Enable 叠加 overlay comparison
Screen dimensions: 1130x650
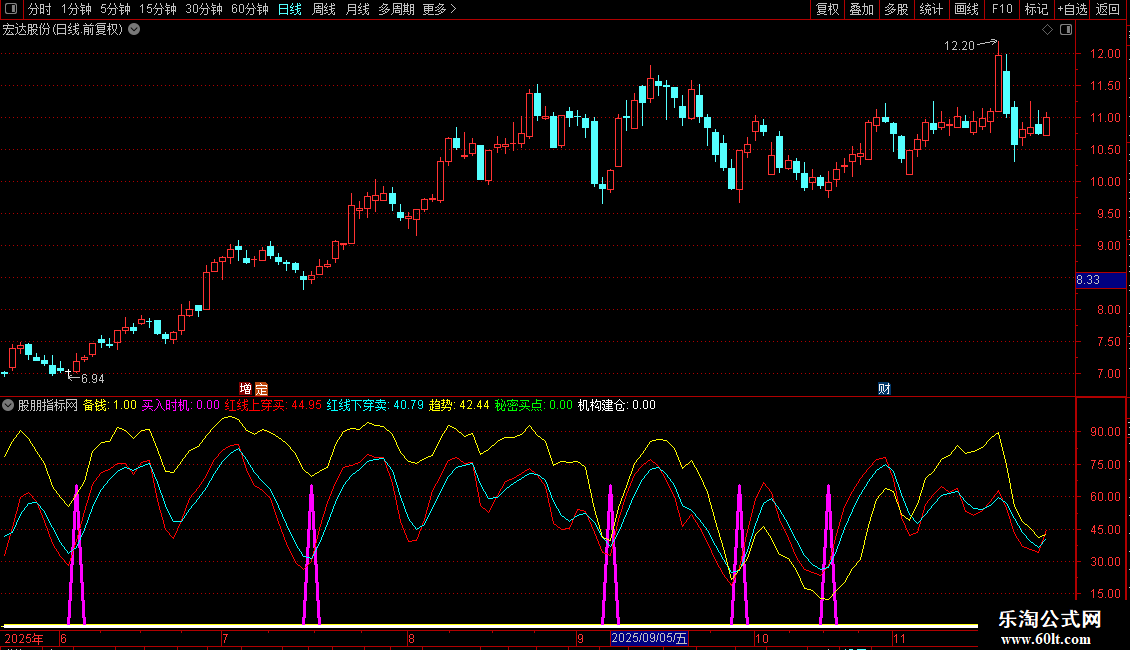coord(861,10)
